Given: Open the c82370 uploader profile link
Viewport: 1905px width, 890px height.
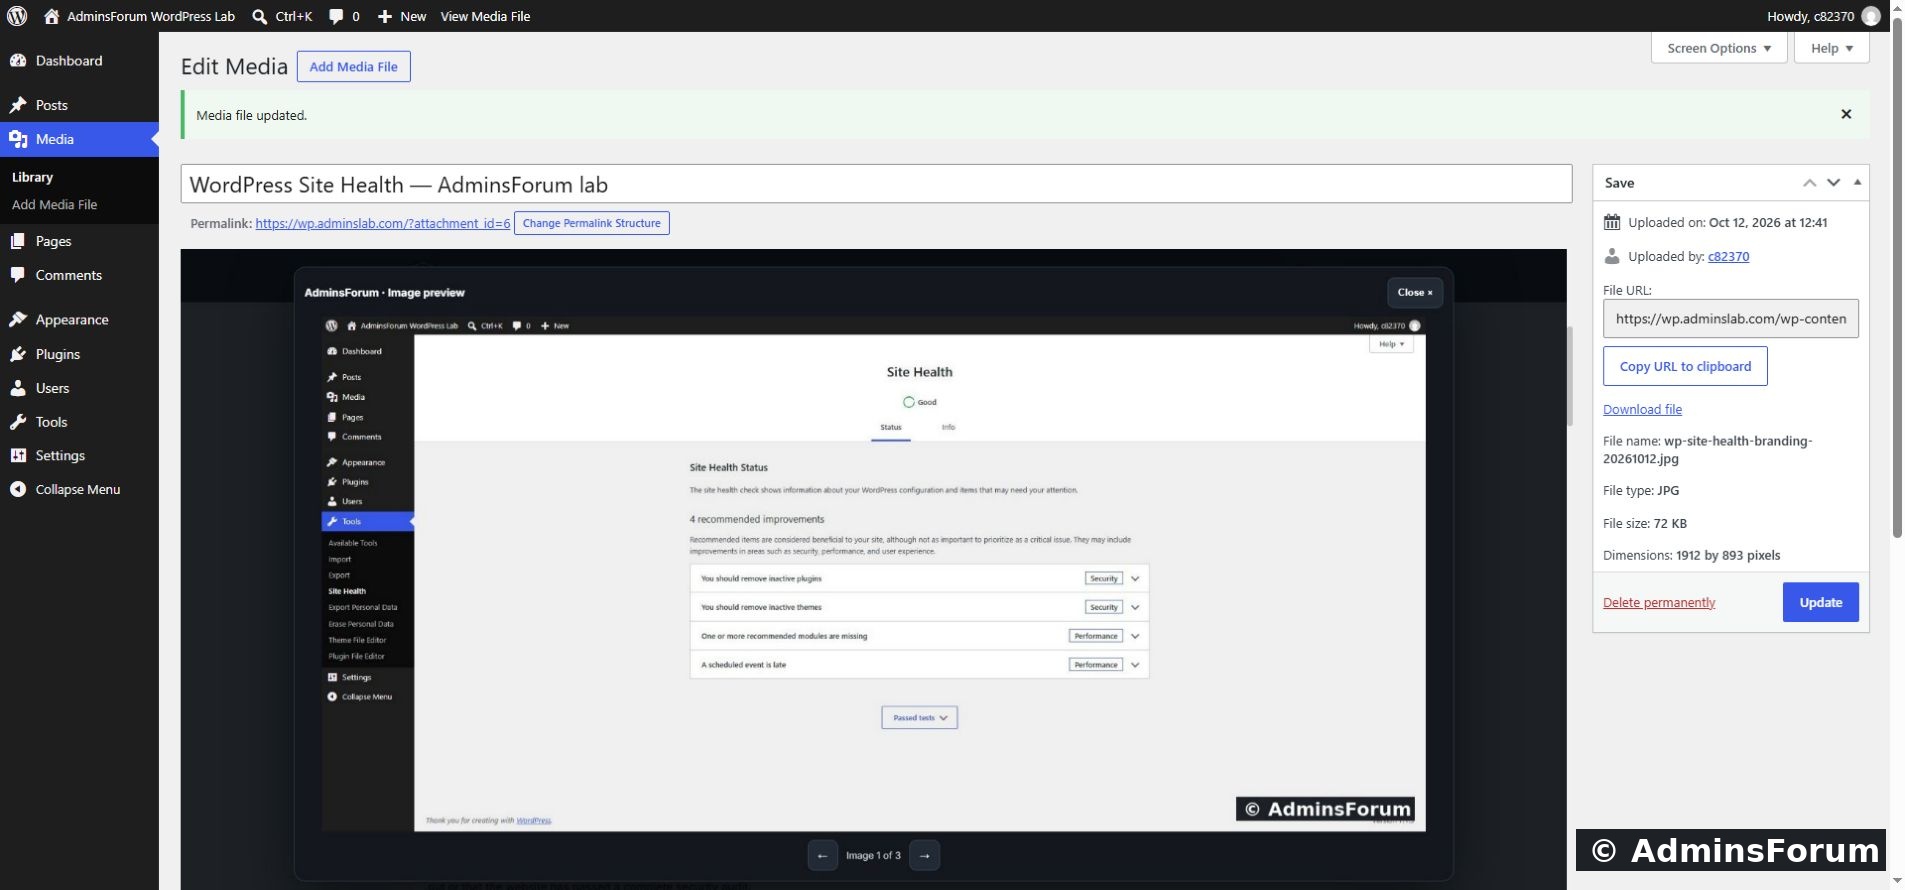Looking at the screenshot, I should (x=1728, y=256).
